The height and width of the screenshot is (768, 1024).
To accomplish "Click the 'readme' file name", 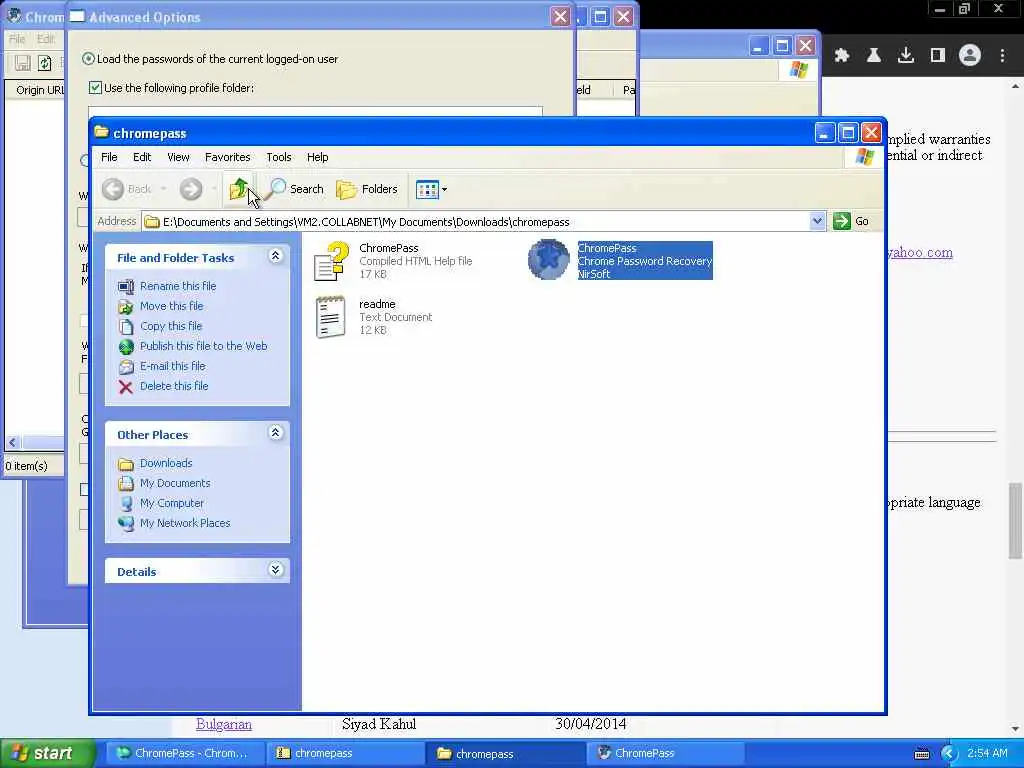I will pos(377,304).
